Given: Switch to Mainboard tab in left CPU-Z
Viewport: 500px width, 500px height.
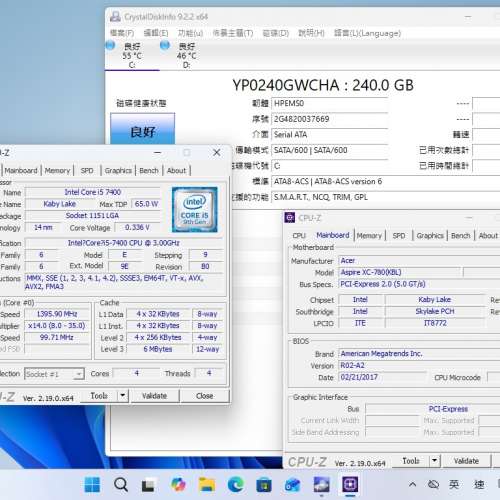Looking at the screenshot, I should click(21, 170).
